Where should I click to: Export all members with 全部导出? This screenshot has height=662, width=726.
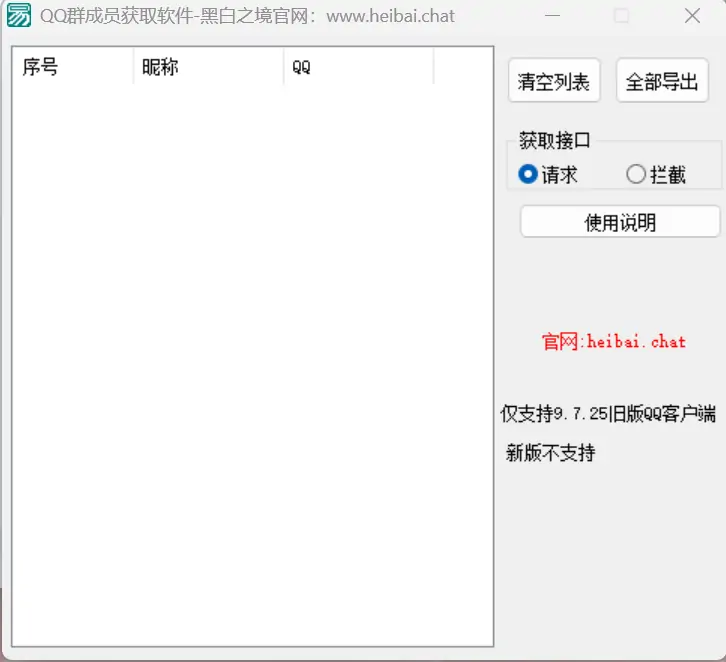click(x=662, y=82)
